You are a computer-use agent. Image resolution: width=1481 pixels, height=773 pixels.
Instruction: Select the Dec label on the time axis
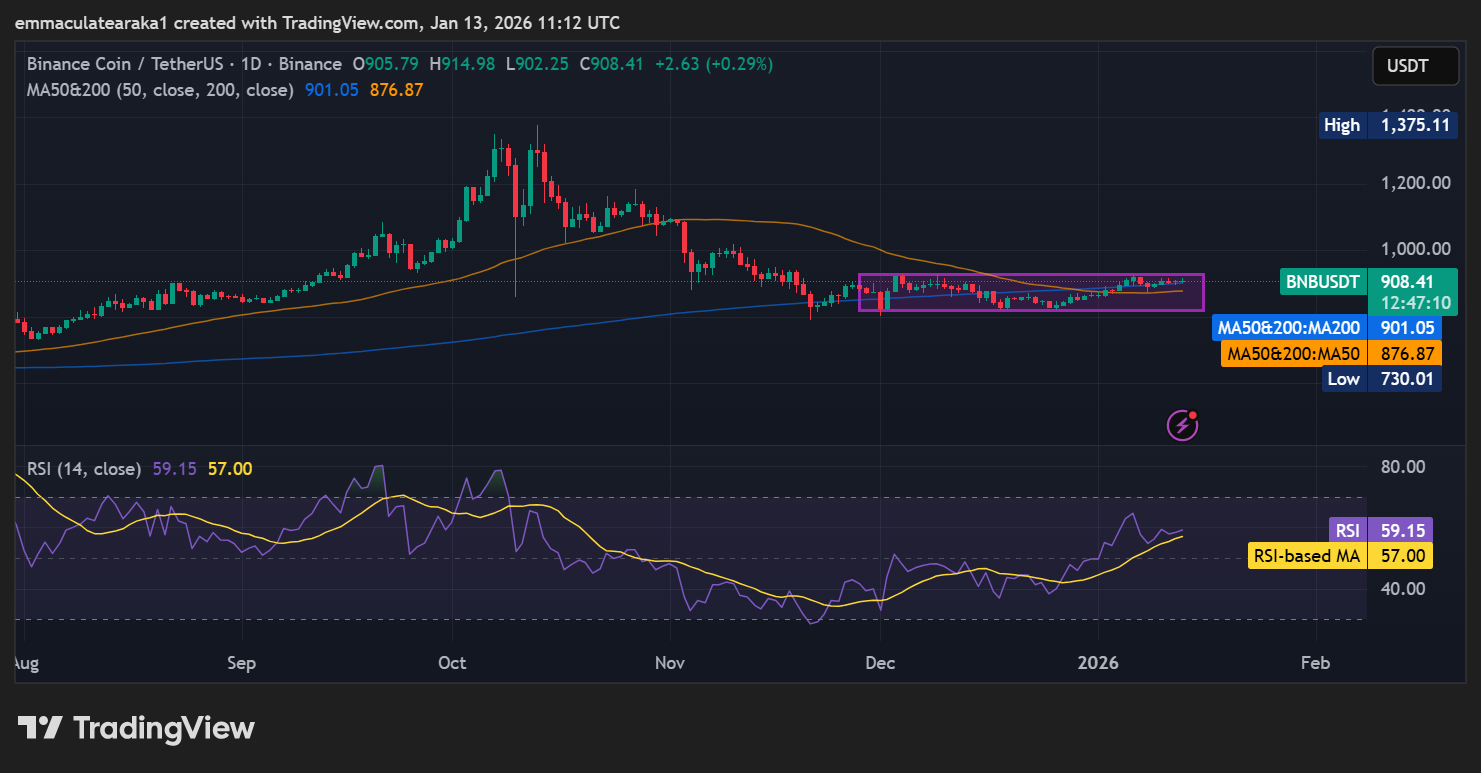[880, 662]
